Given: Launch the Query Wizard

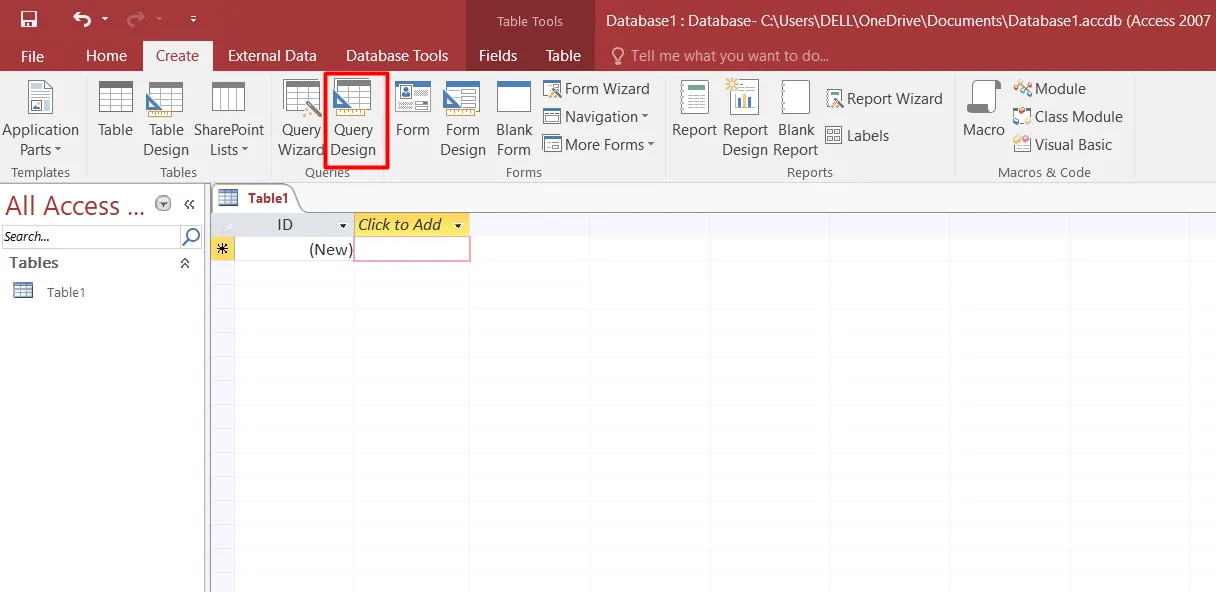Looking at the screenshot, I should tap(301, 118).
